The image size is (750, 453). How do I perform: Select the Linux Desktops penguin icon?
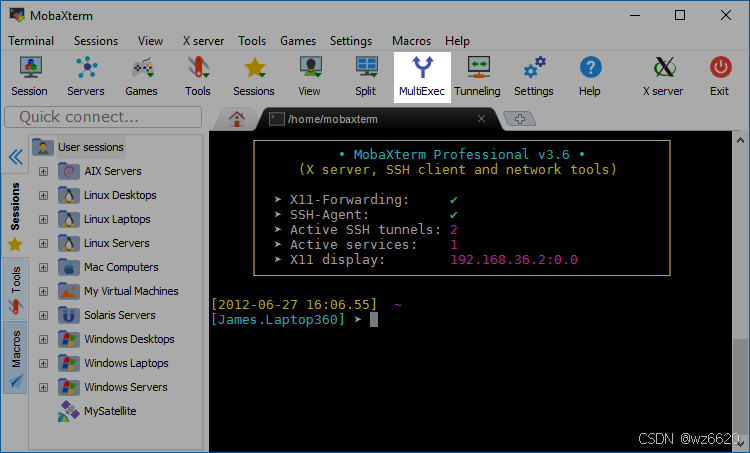point(68,195)
